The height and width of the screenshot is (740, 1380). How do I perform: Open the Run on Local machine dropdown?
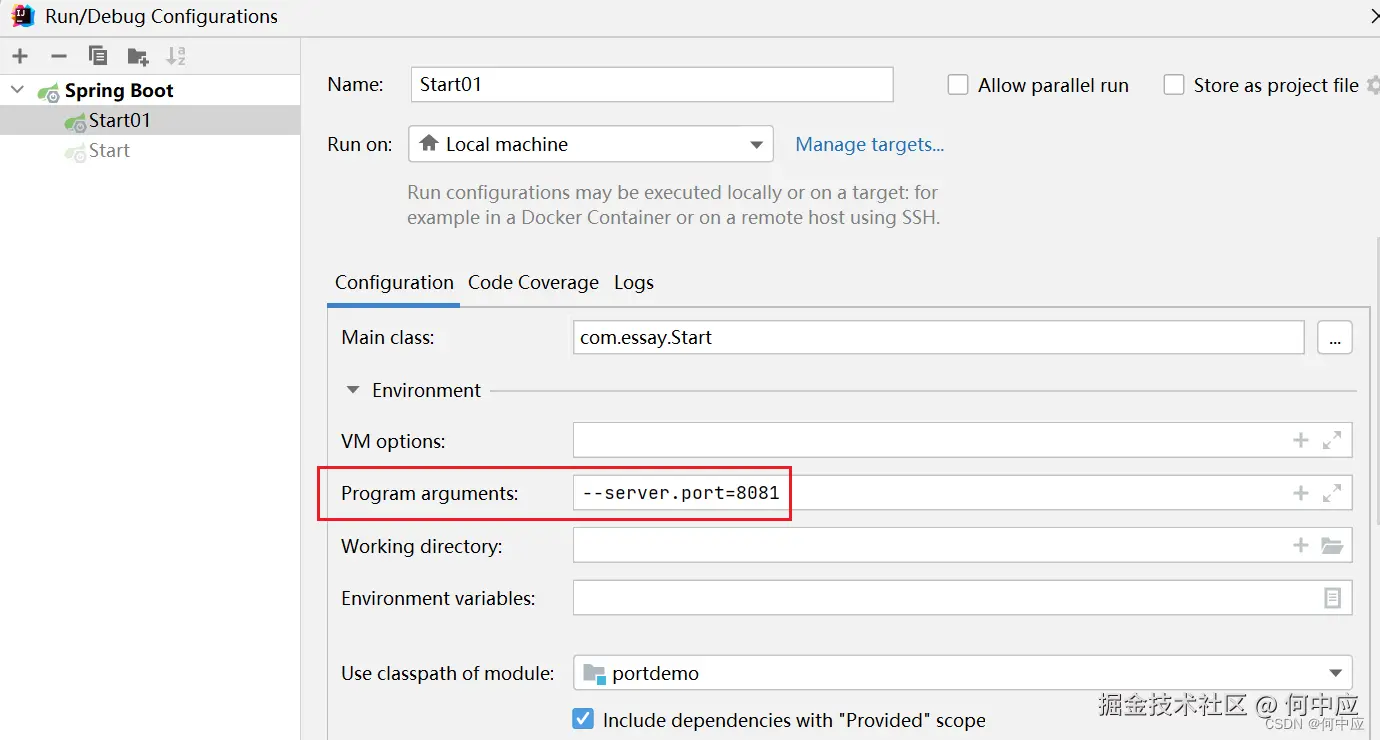click(591, 144)
